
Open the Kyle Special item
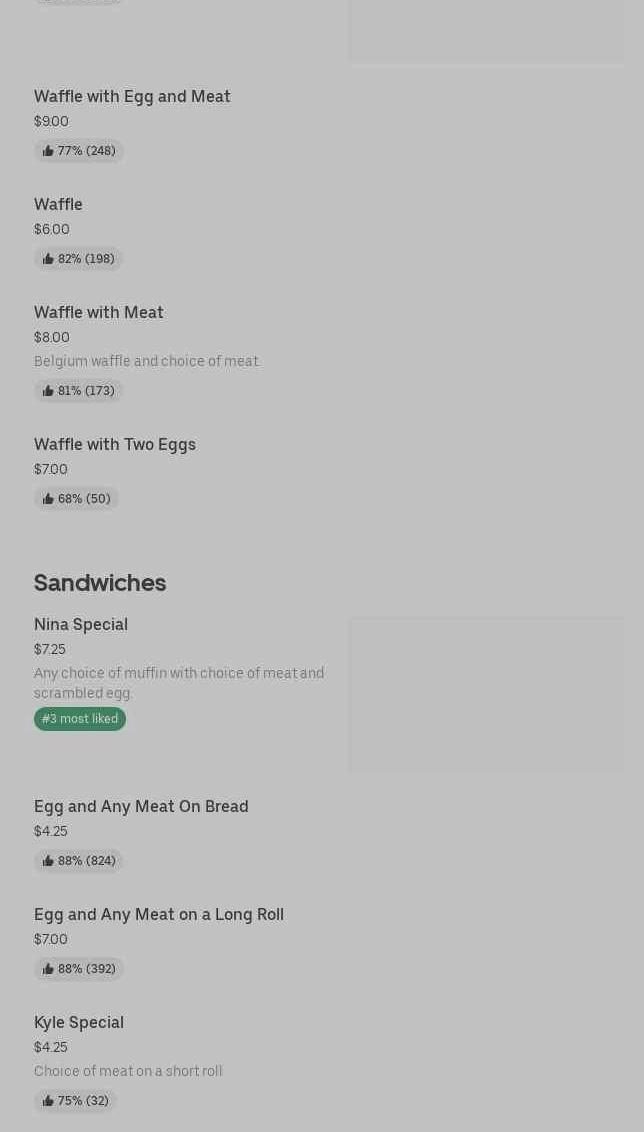coord(79,1022)
